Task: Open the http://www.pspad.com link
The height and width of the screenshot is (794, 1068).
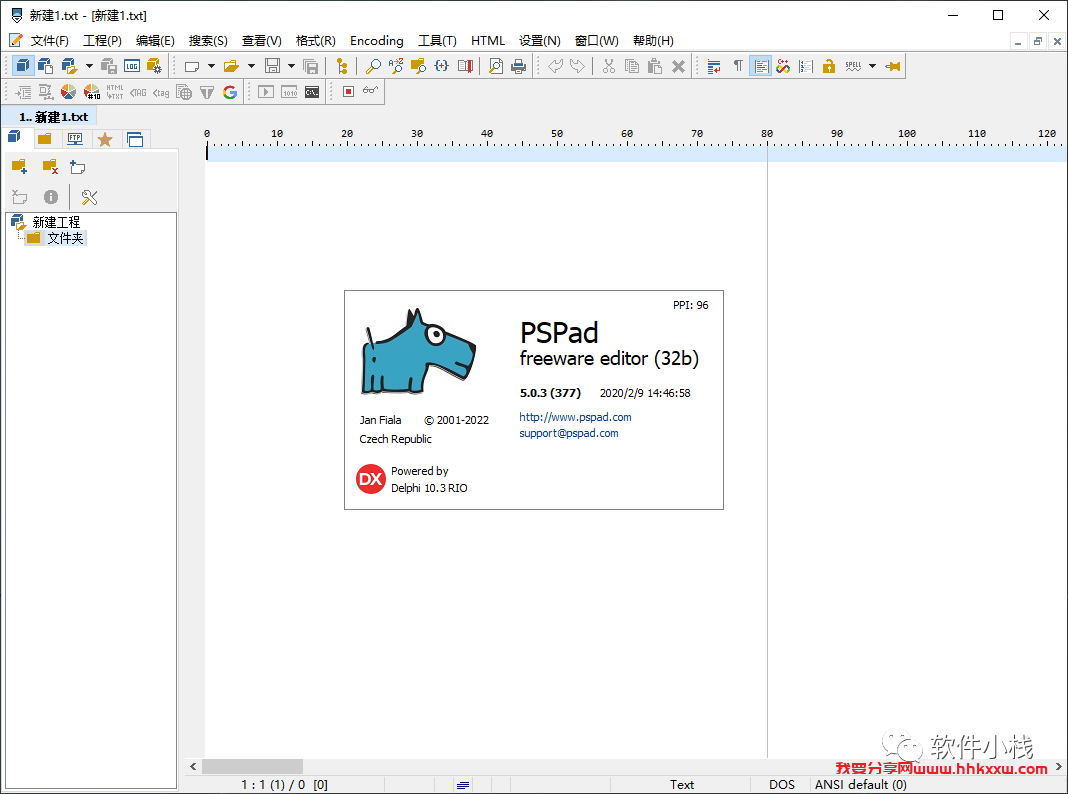Action: tap(575, 417)
